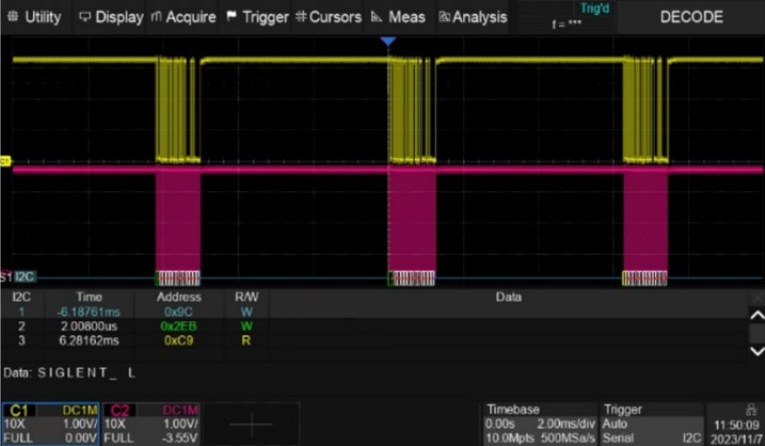Click the Address column header

pos(179,297)
